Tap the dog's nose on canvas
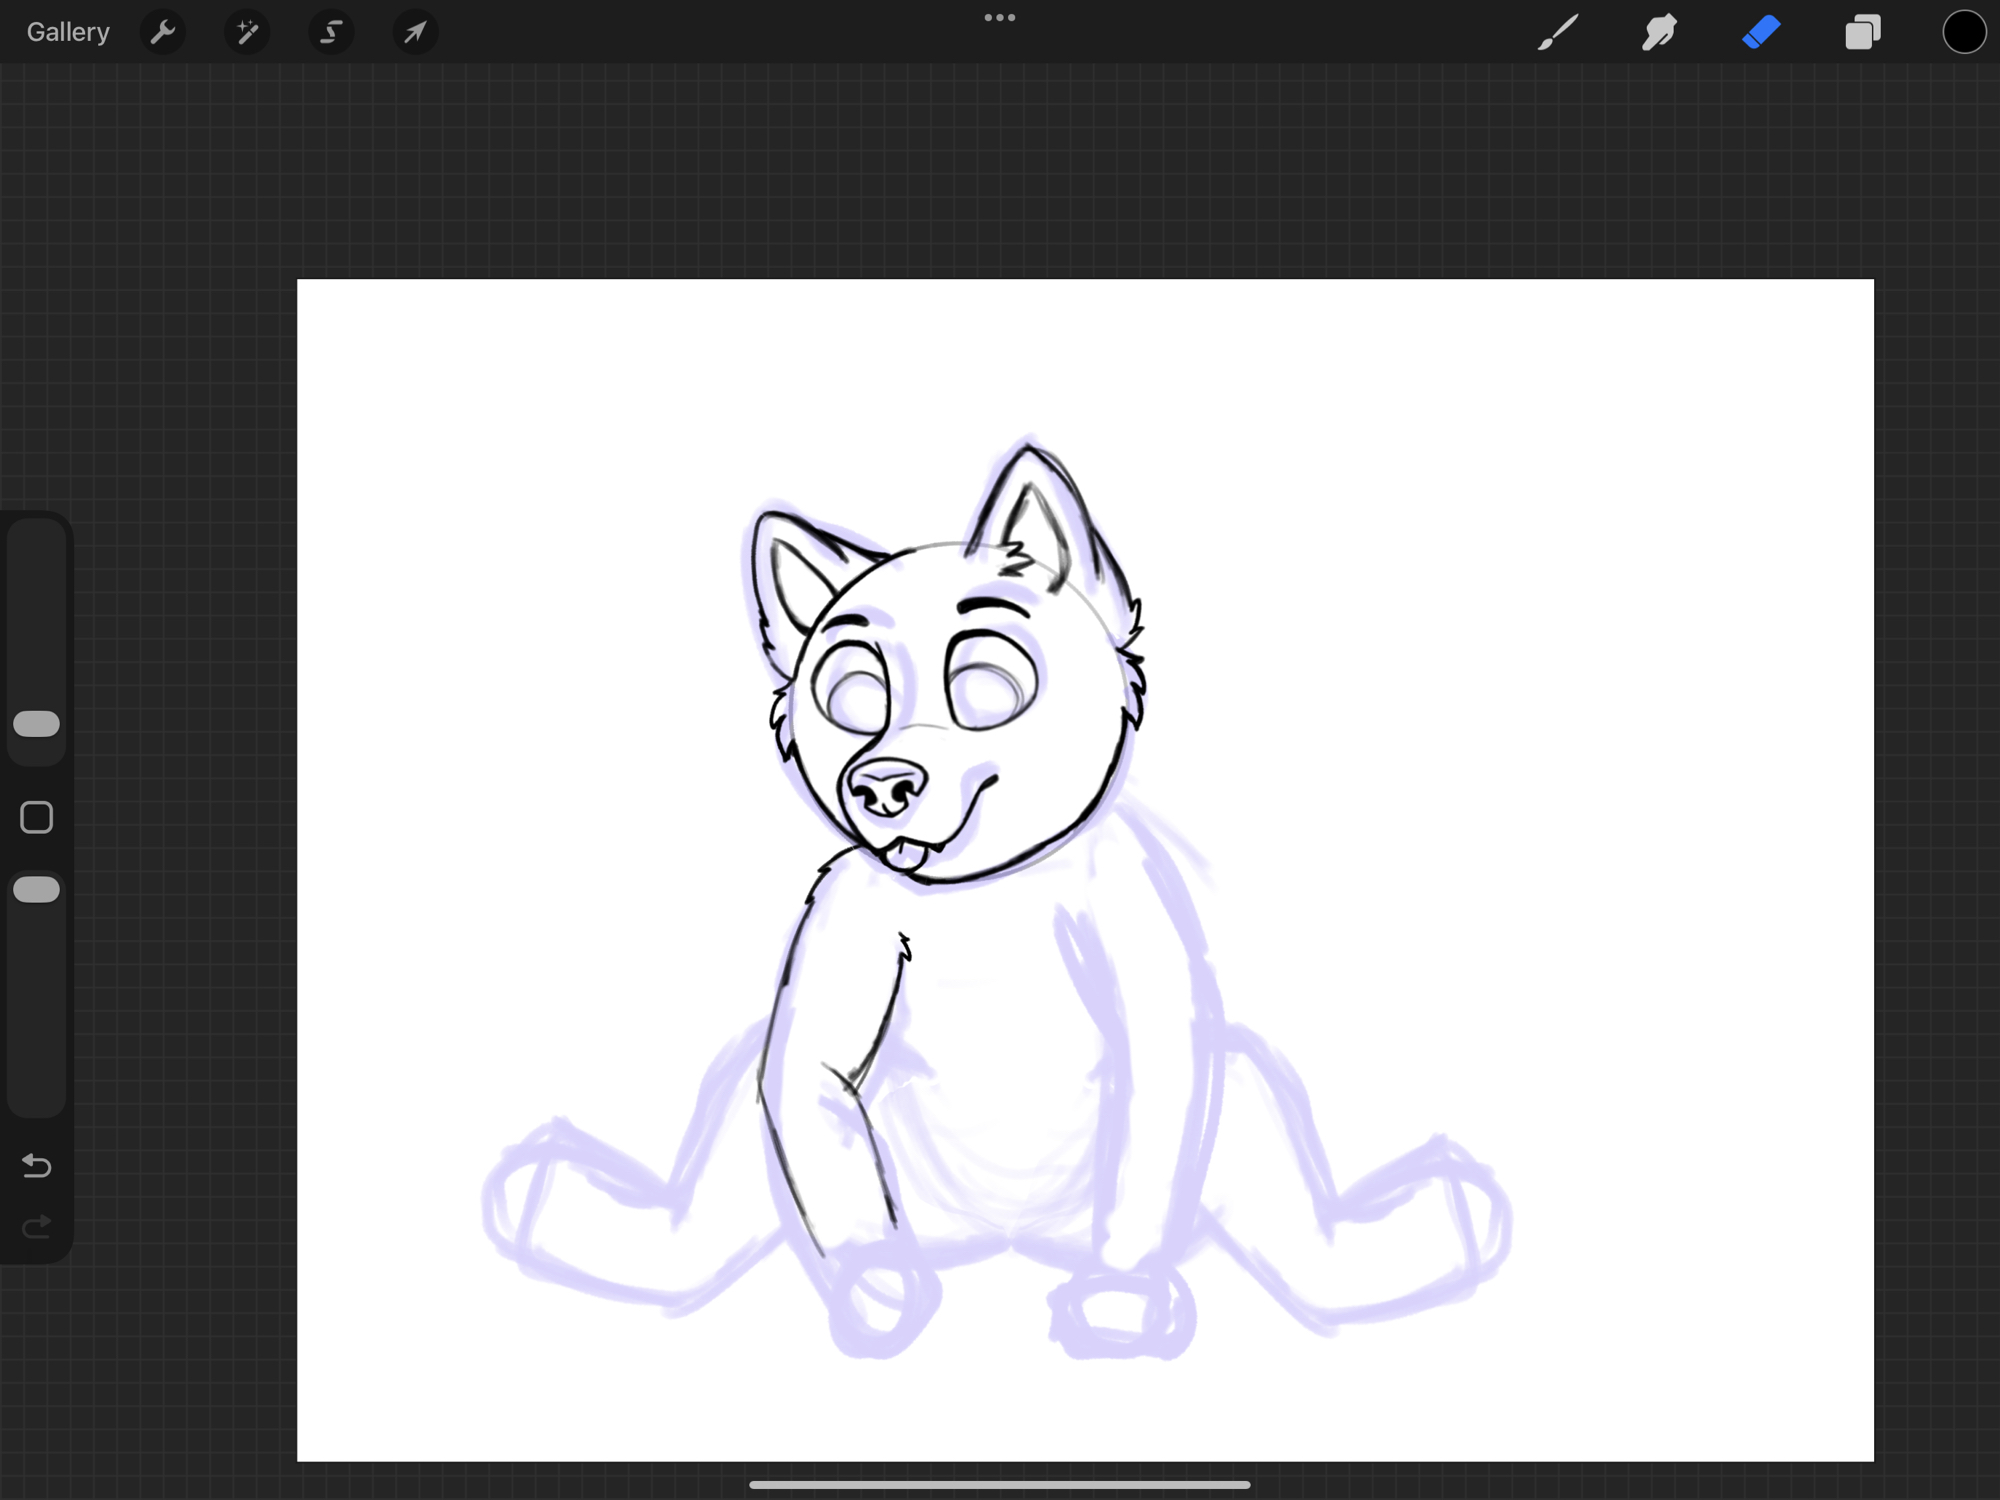This screenshot has height=1500, width=2000. [886, 787]
